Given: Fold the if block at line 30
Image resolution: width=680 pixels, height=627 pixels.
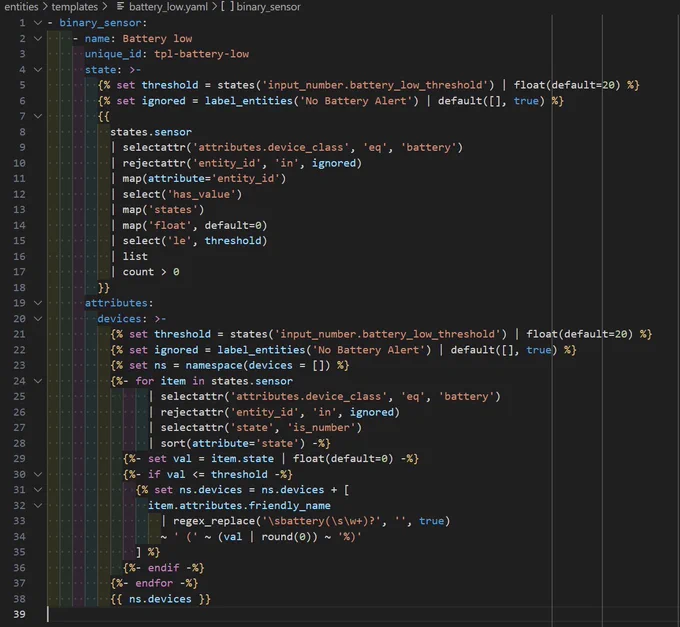Looking at the screenshot, I should (x=38, y=474).
